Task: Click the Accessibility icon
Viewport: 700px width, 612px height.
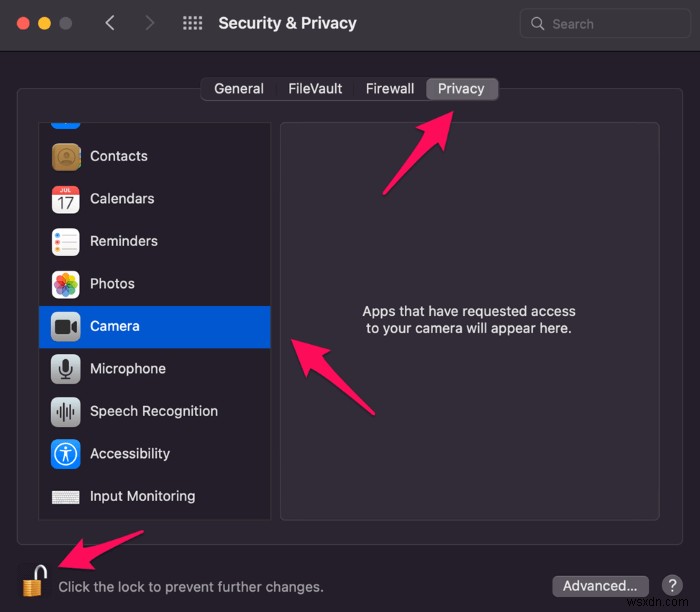Action: (x=66, y=454)
